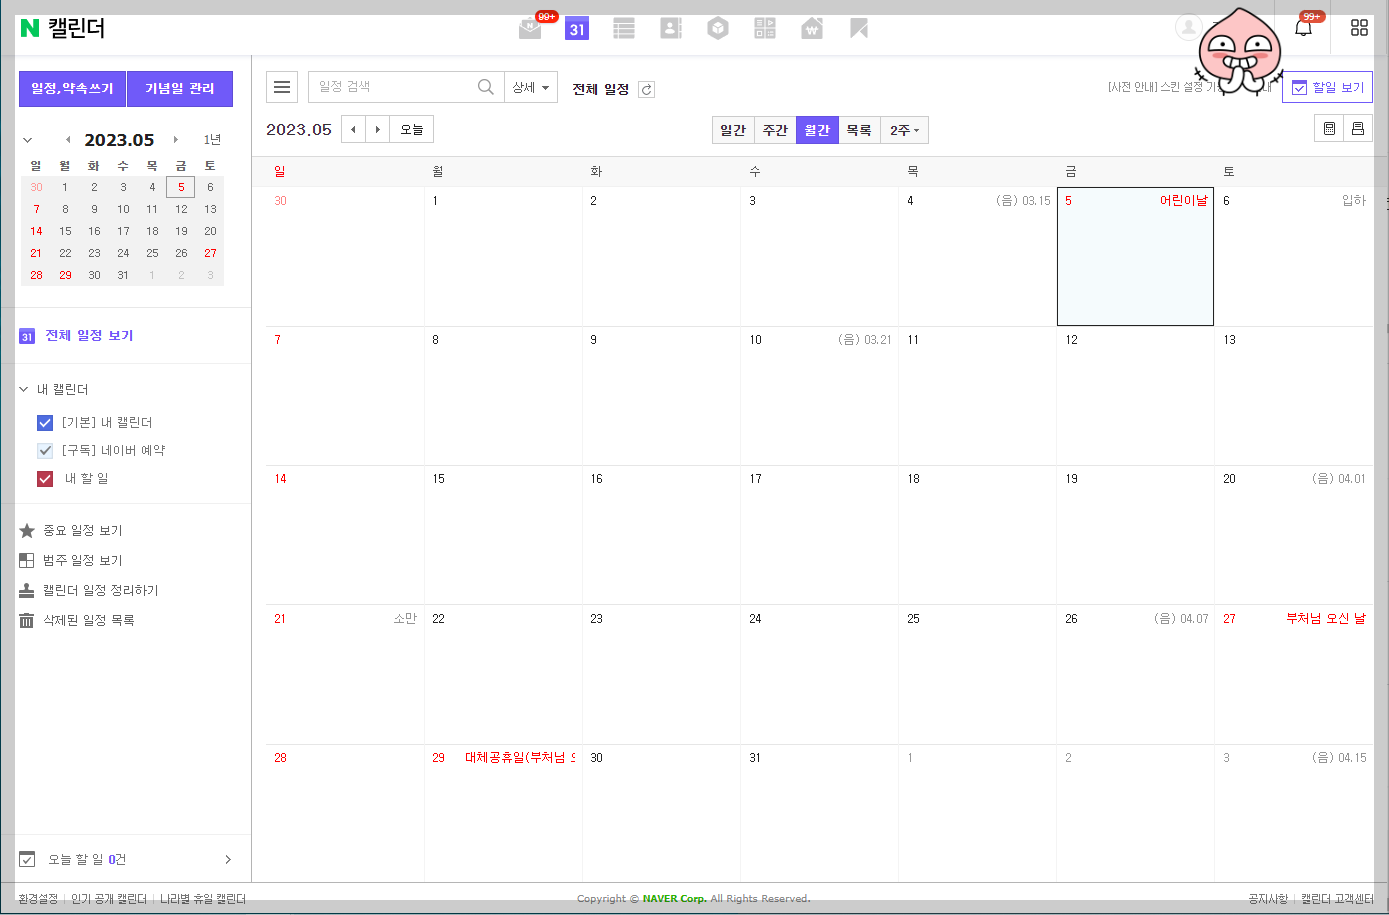Click 일정,약속쓰기 button
Image resolution: width=1389 pixels, height=915 pixels.
point(73,88)
